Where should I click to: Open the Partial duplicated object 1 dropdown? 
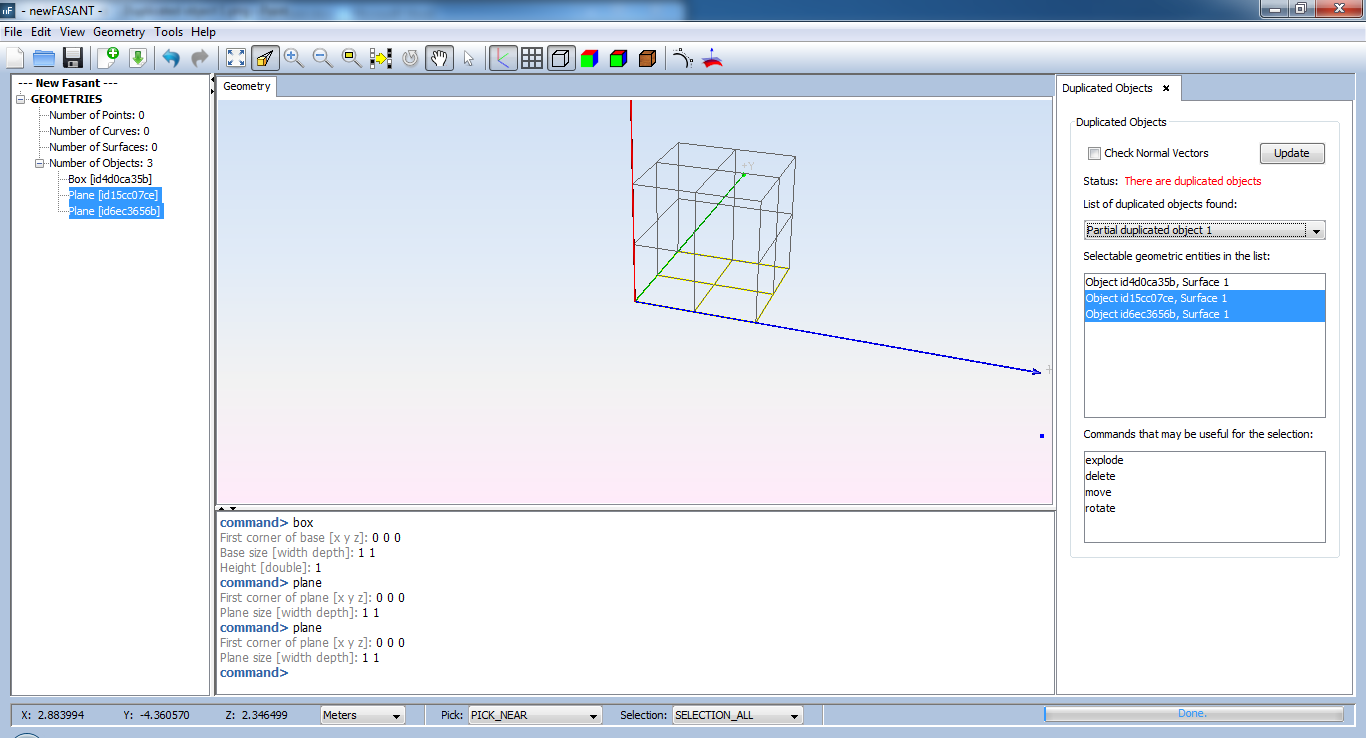[x=1204, y=231]
